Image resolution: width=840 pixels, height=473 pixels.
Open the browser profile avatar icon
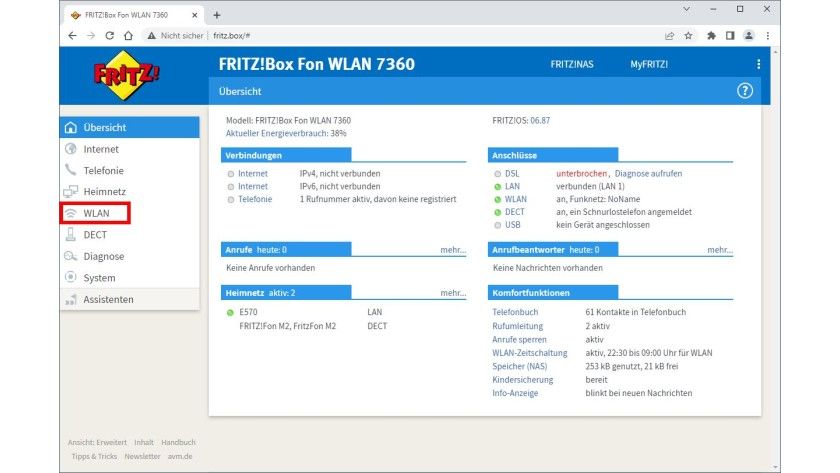pos(749,36)
